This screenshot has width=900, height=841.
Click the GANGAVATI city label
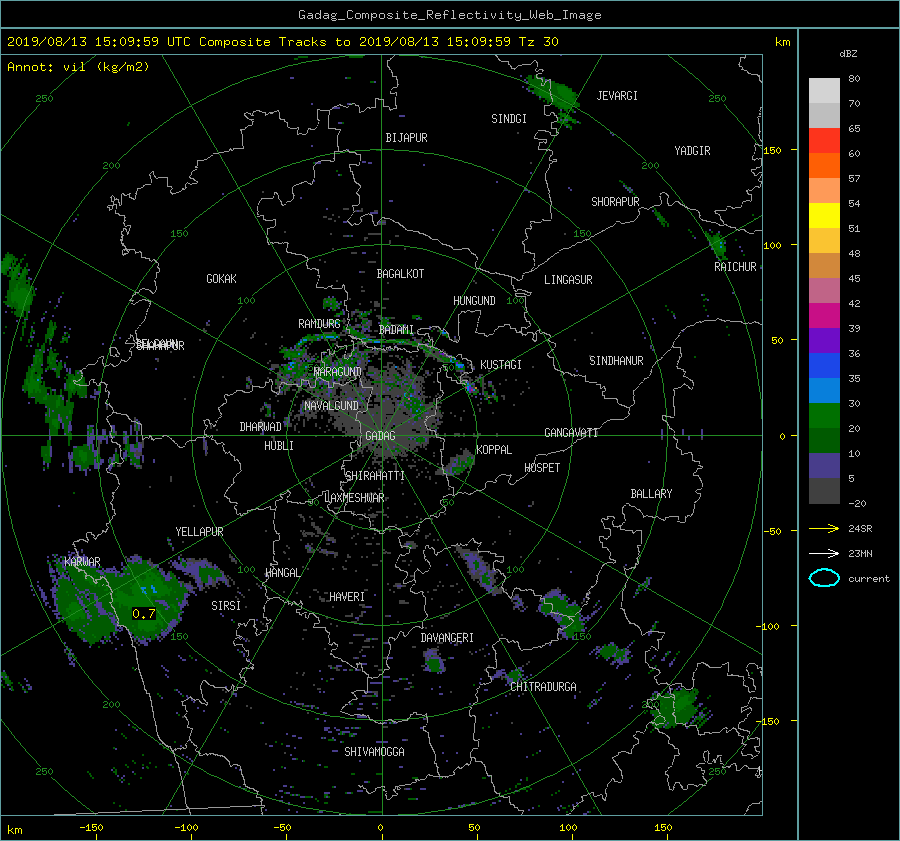(x=571, y=433)
